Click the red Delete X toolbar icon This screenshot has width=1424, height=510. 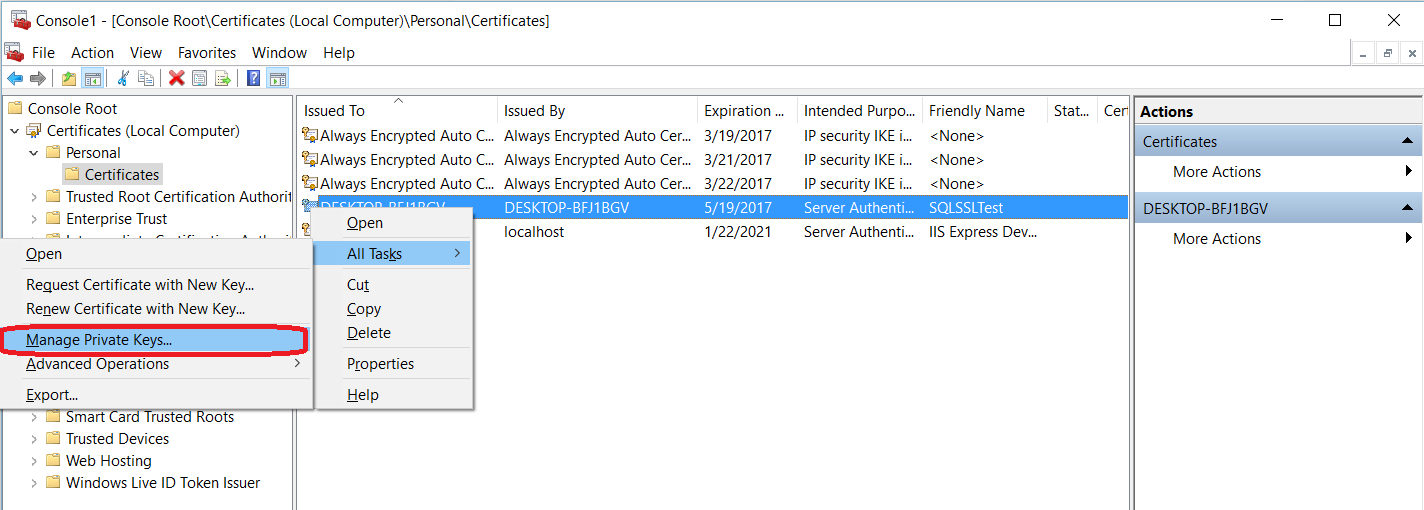click(x=177, y=79)
